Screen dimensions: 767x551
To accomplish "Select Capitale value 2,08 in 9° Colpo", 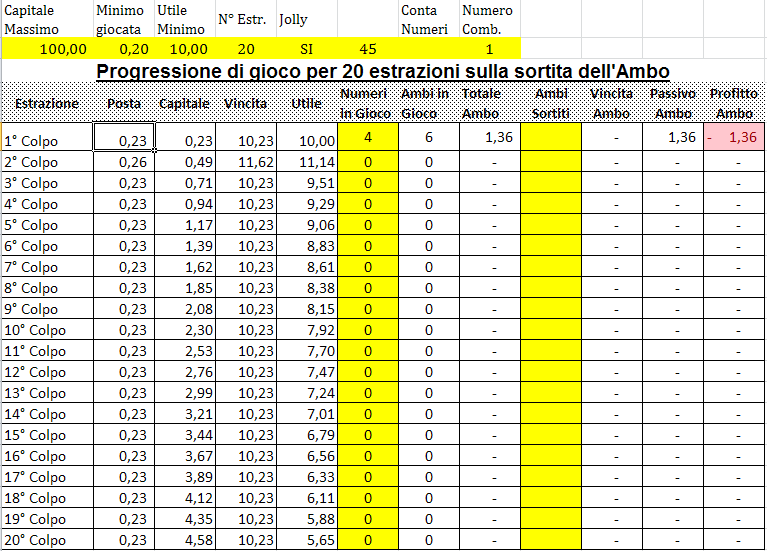I will pos(185,309).
